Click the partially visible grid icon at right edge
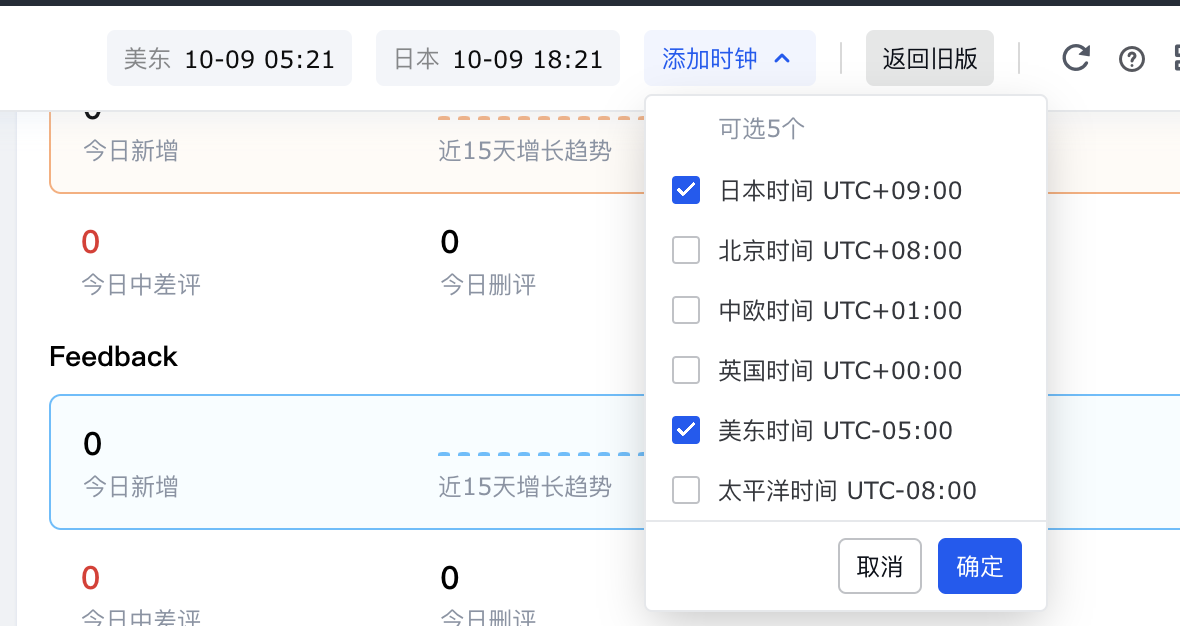Image resolution: width=1180 pixels, height=626 pixels. pyautogui.click(x=1175, y=59)
